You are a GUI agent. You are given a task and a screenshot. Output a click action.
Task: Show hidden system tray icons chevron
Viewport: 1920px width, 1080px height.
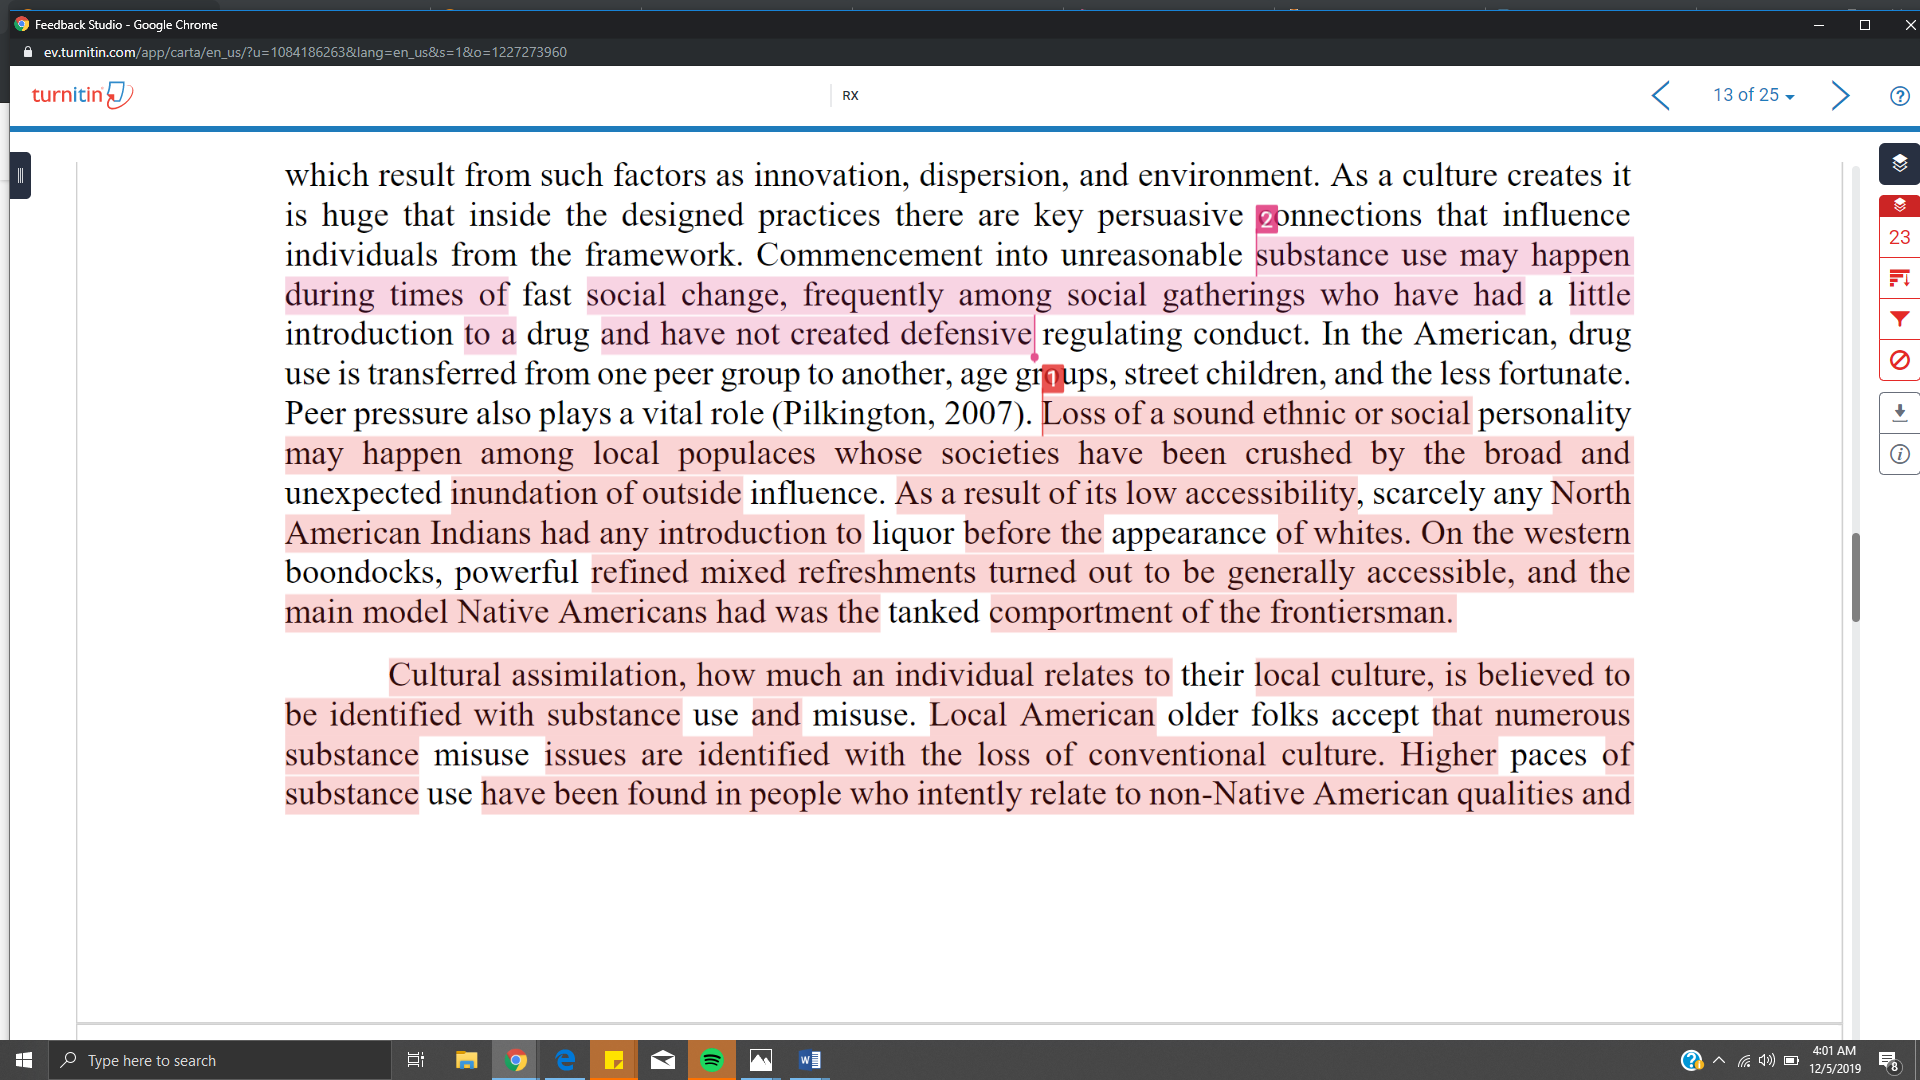pos(1718,1060)
